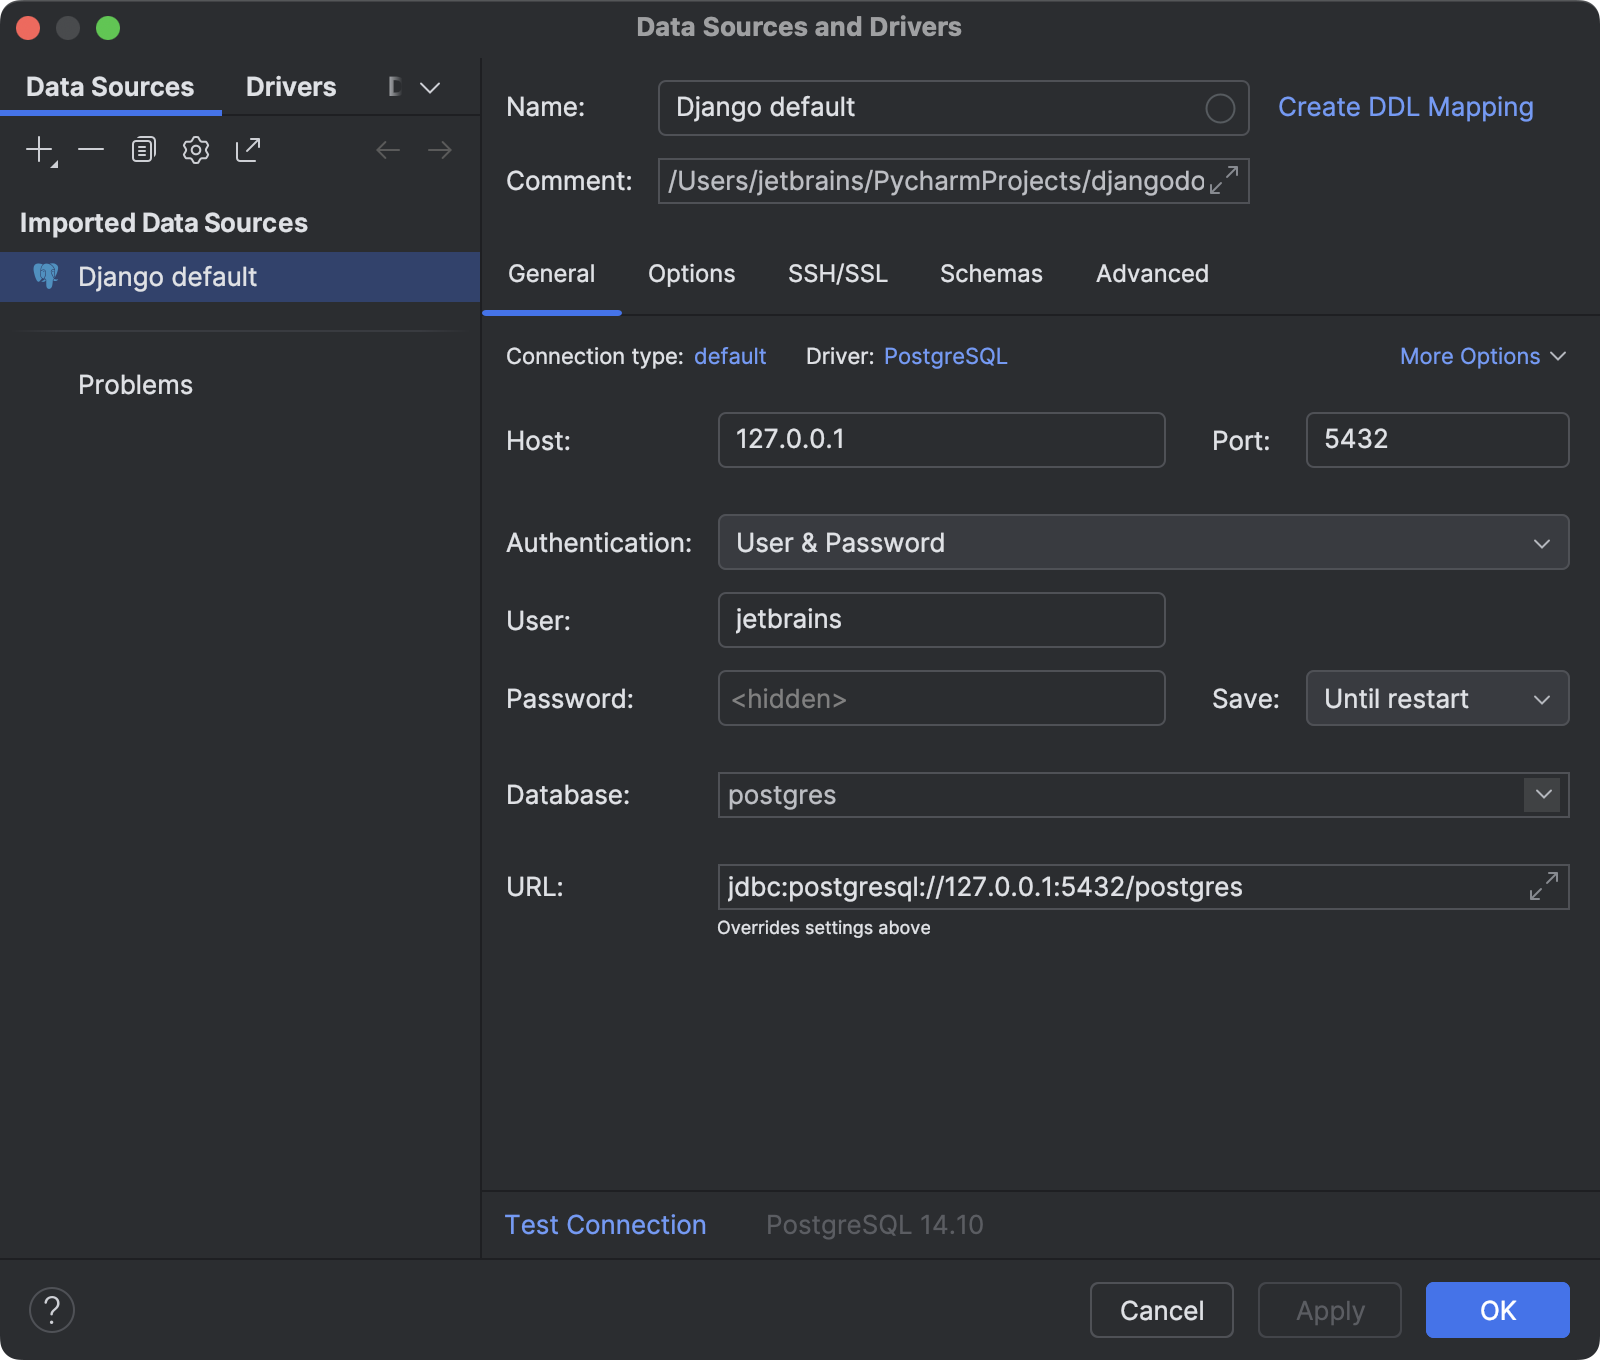
Task: Click the Create DDL Mapping link
Action: [x=1405, y=107]
